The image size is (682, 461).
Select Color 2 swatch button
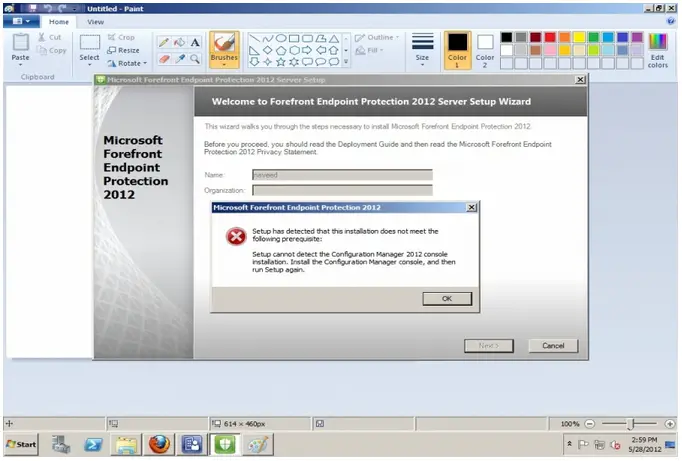[485, 50]
